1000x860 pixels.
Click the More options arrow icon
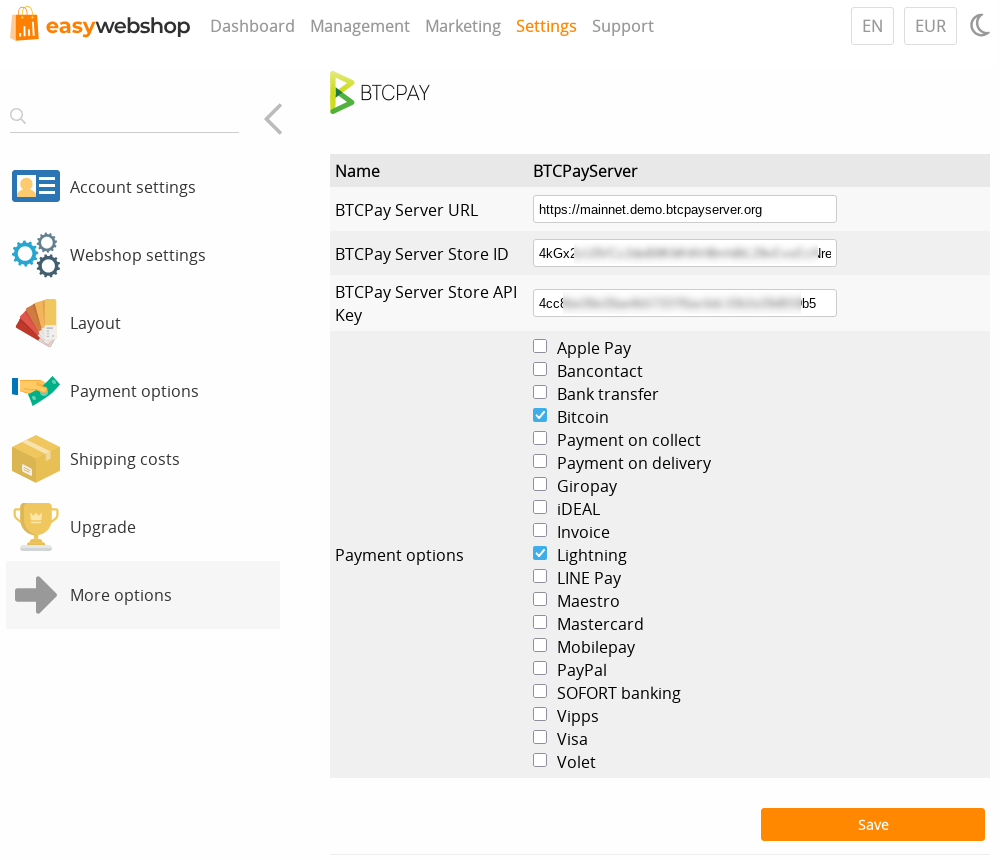pyautogui.click(x=35, y=594)
